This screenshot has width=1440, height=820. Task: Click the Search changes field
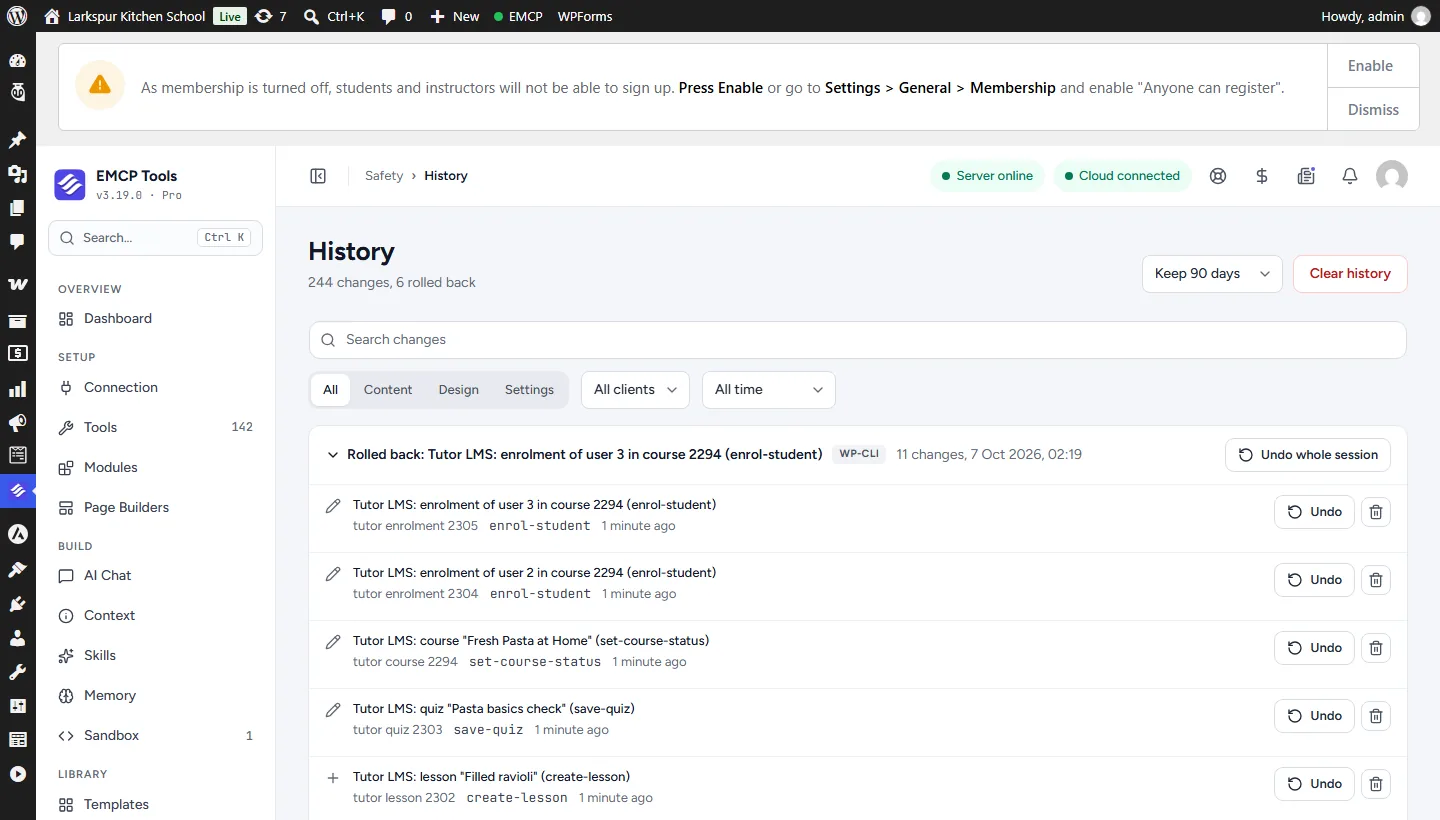858,340
